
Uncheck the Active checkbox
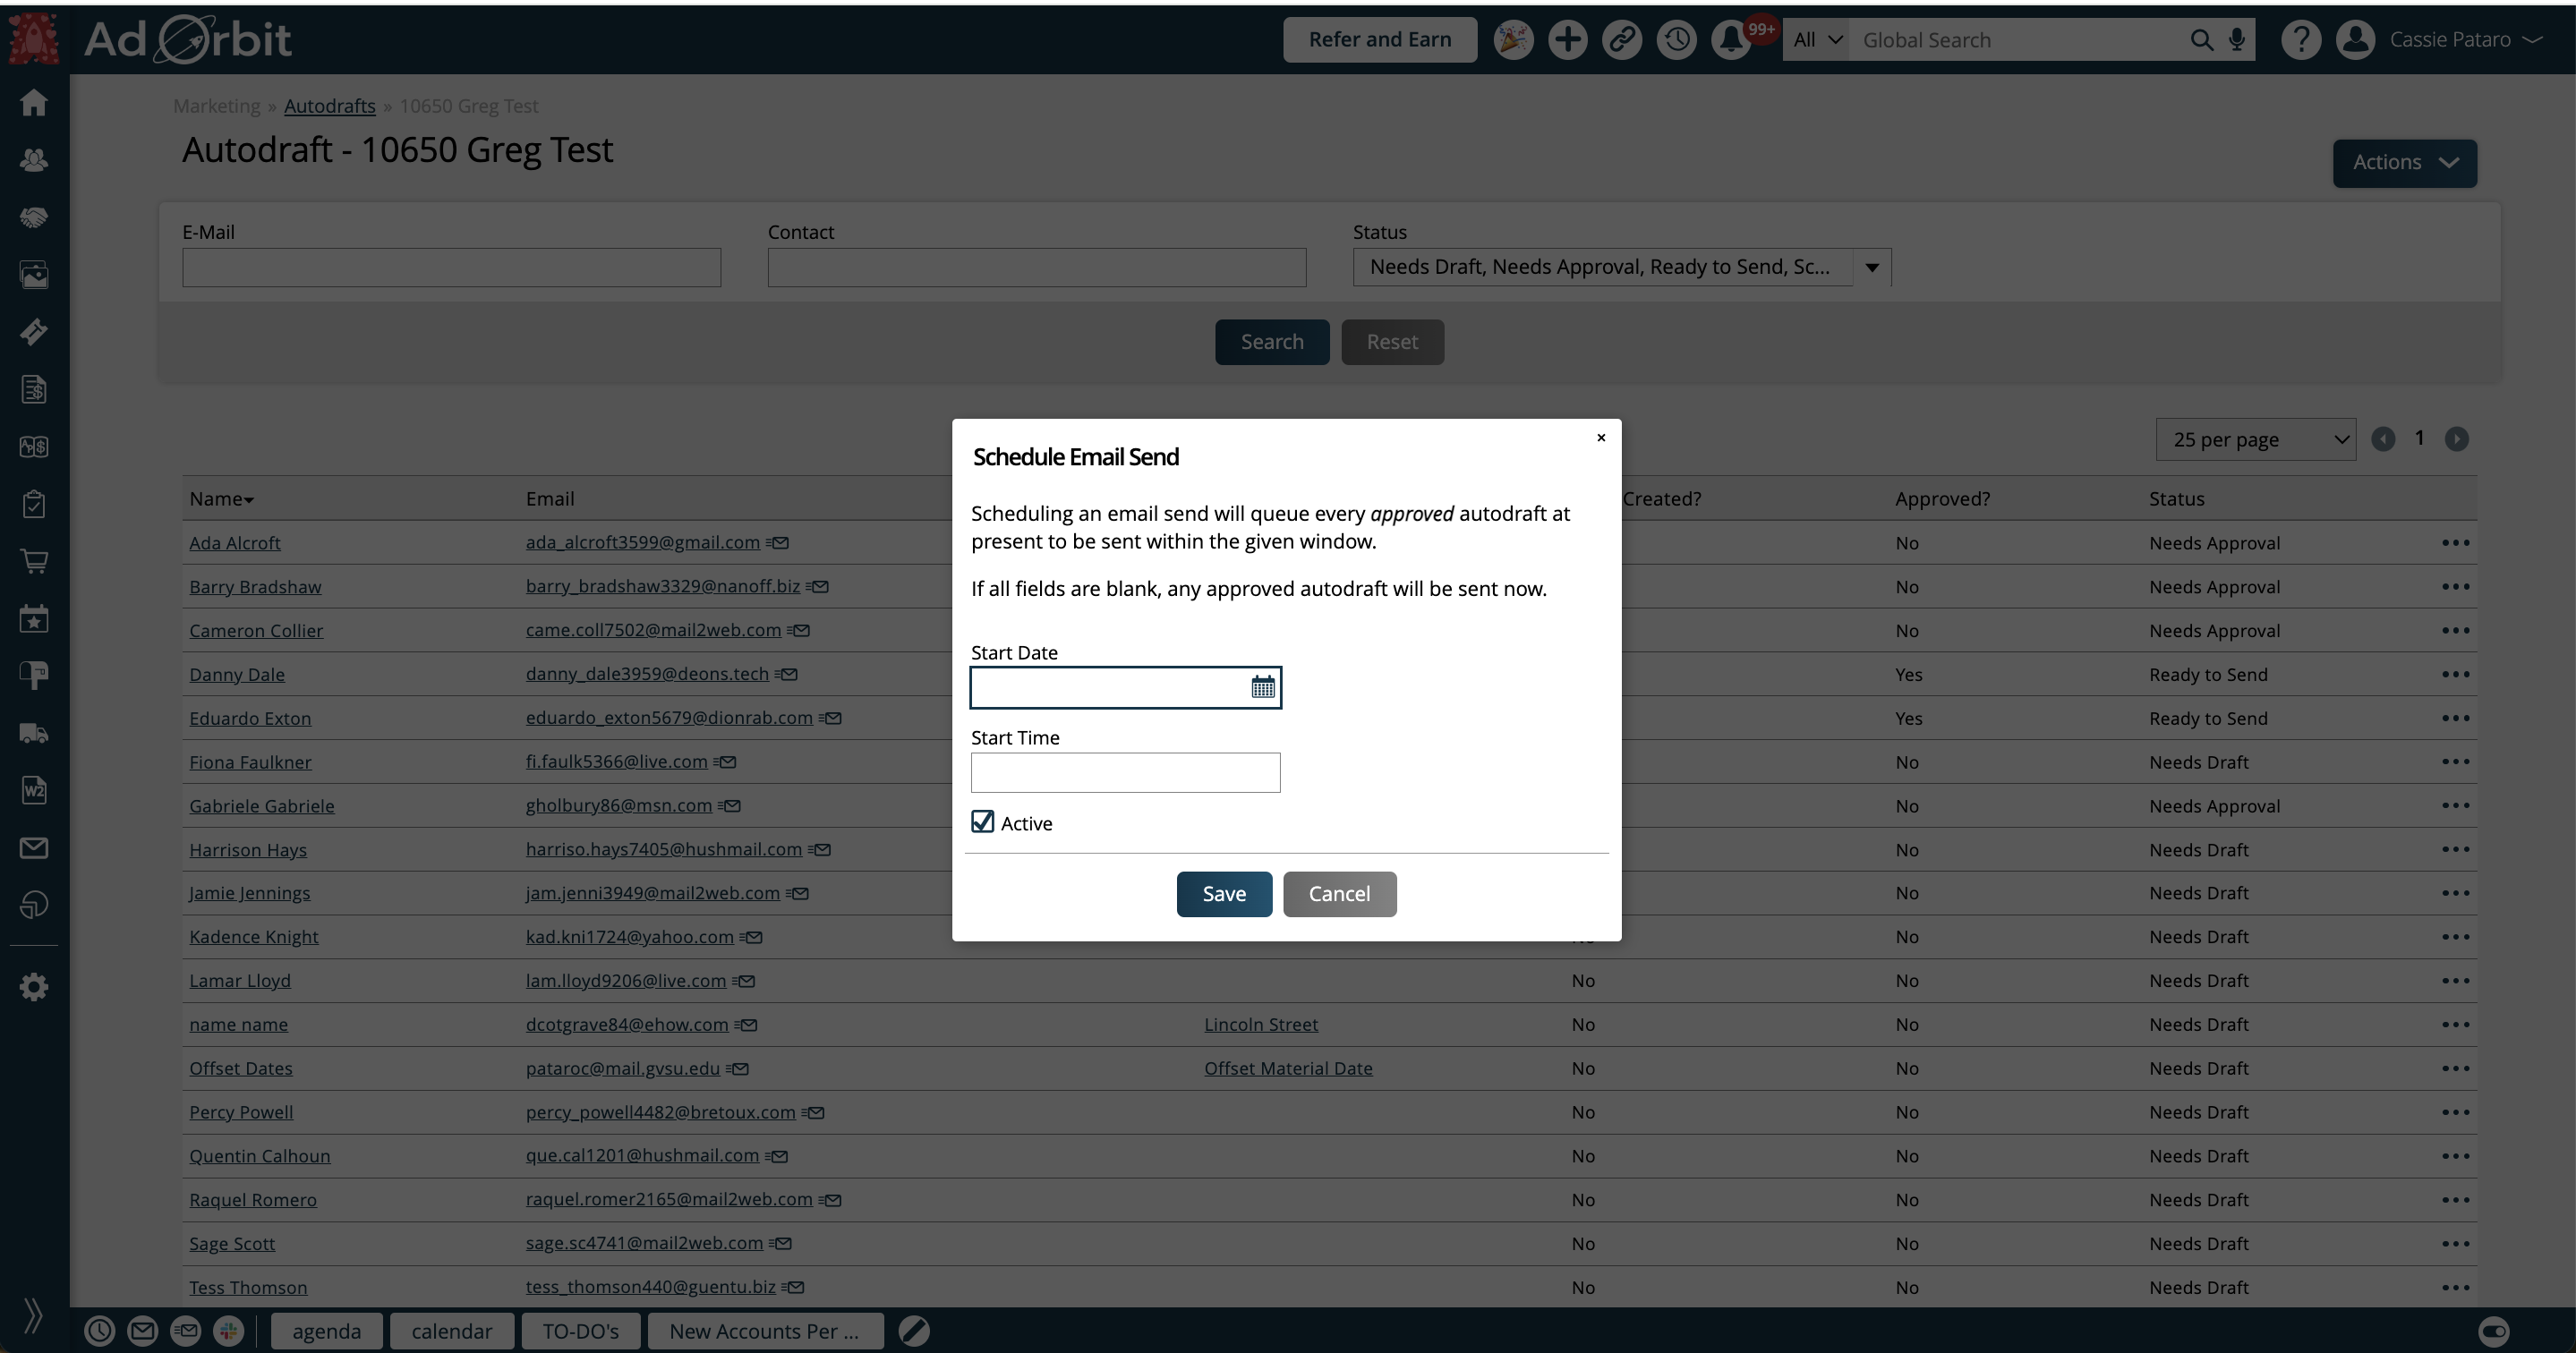pos(983,822)
